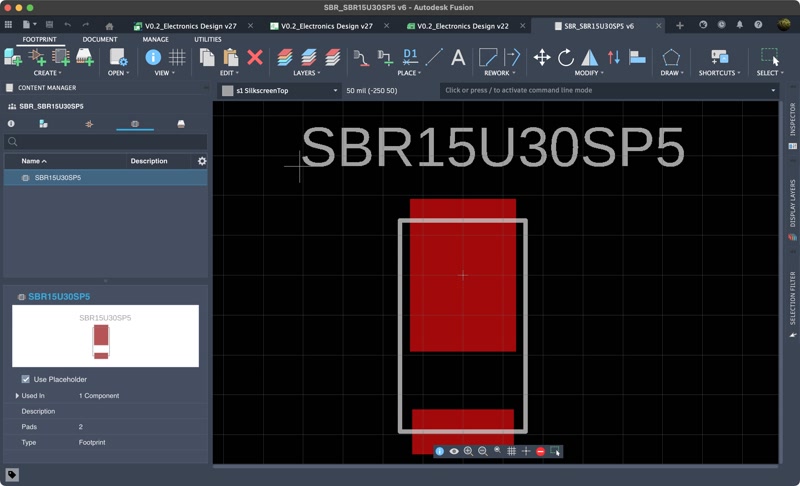Viewport: 800px width, 486px height.
Task: Select the Mirror tool icon
Action: click(x=590, y=58)
